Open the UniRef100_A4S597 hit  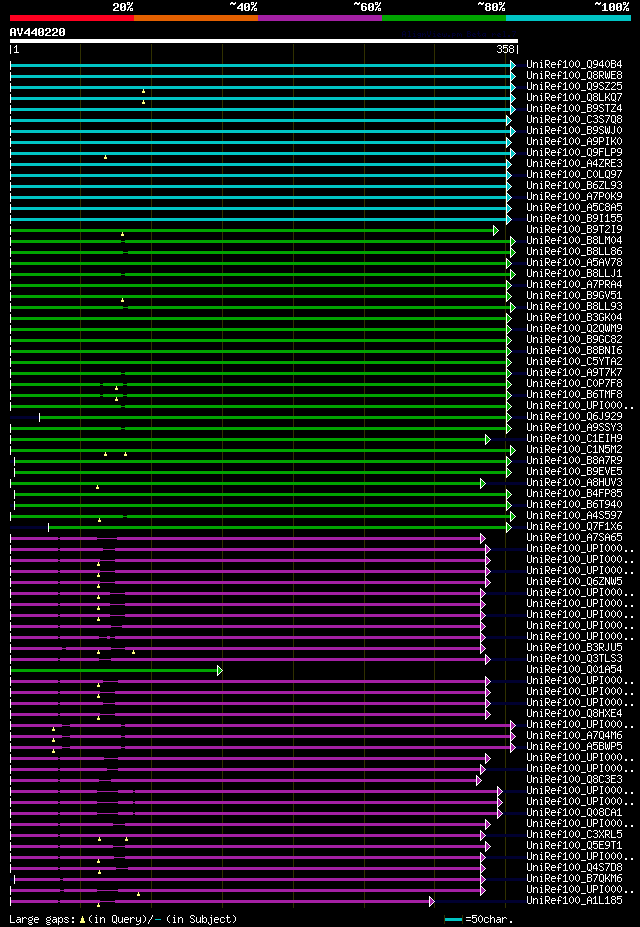pos(574,517)
